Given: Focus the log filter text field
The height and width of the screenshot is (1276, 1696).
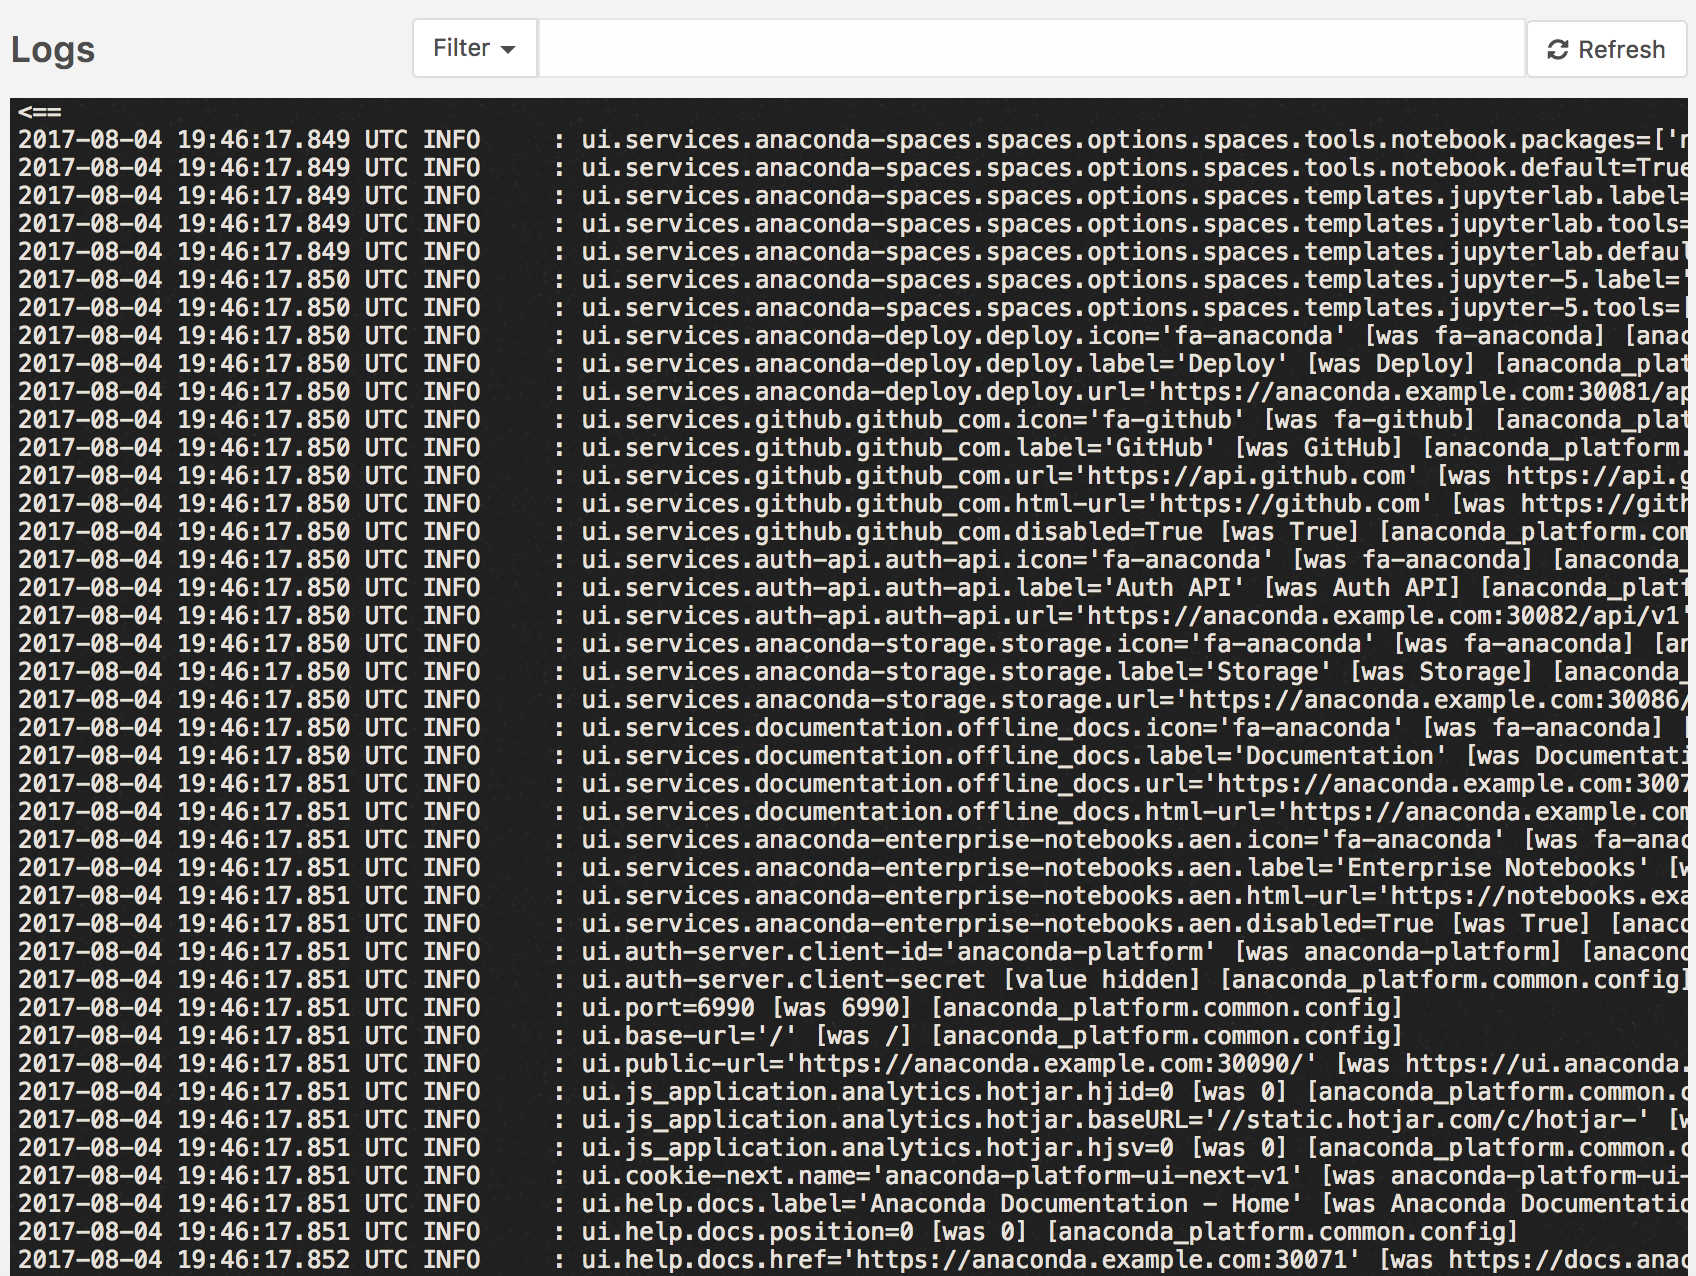Looking at the screenshot, I should pos(1031,48).
